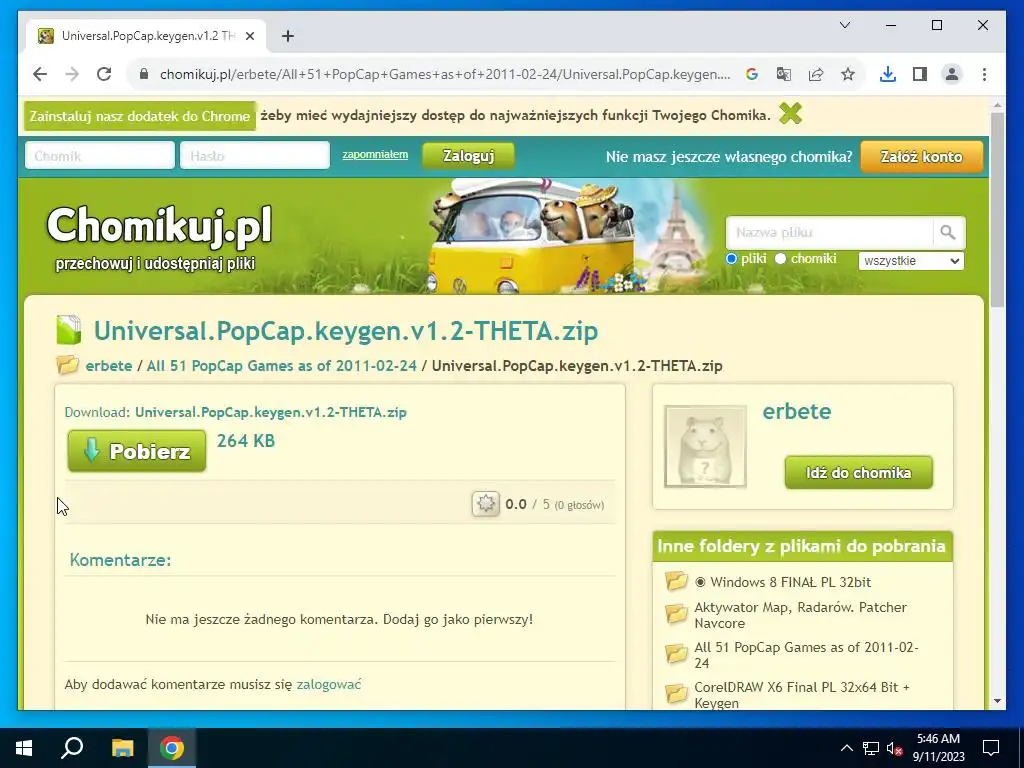Show hidden system tray icons
This screenshot has width=1024, height=768.
tap(846, 748)
